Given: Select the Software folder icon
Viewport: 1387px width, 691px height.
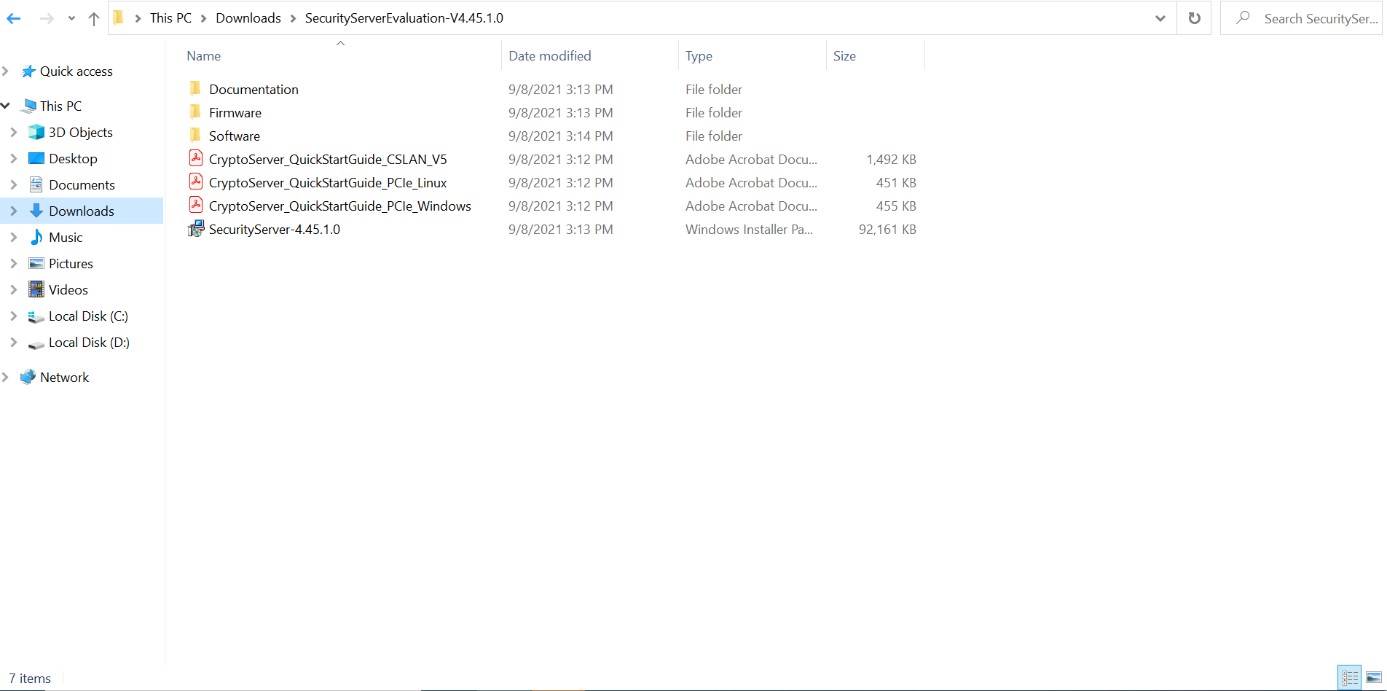Looking at the screenshot, I should (x=196, y=135).
